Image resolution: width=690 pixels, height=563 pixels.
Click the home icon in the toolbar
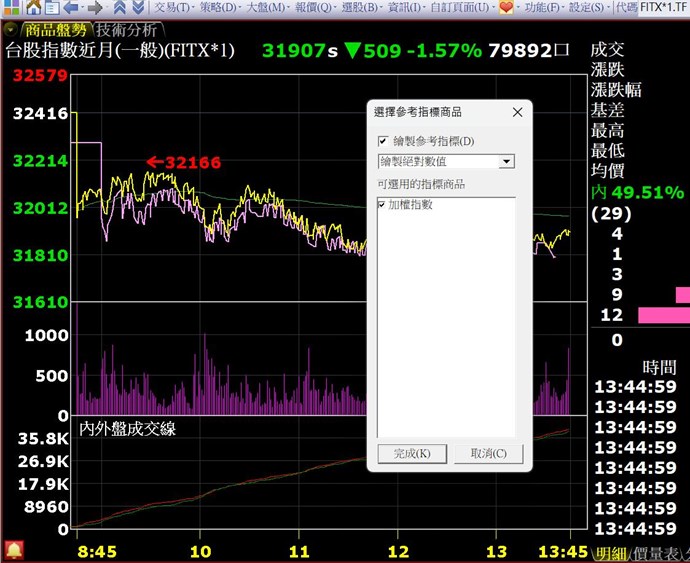coord(33,8)
